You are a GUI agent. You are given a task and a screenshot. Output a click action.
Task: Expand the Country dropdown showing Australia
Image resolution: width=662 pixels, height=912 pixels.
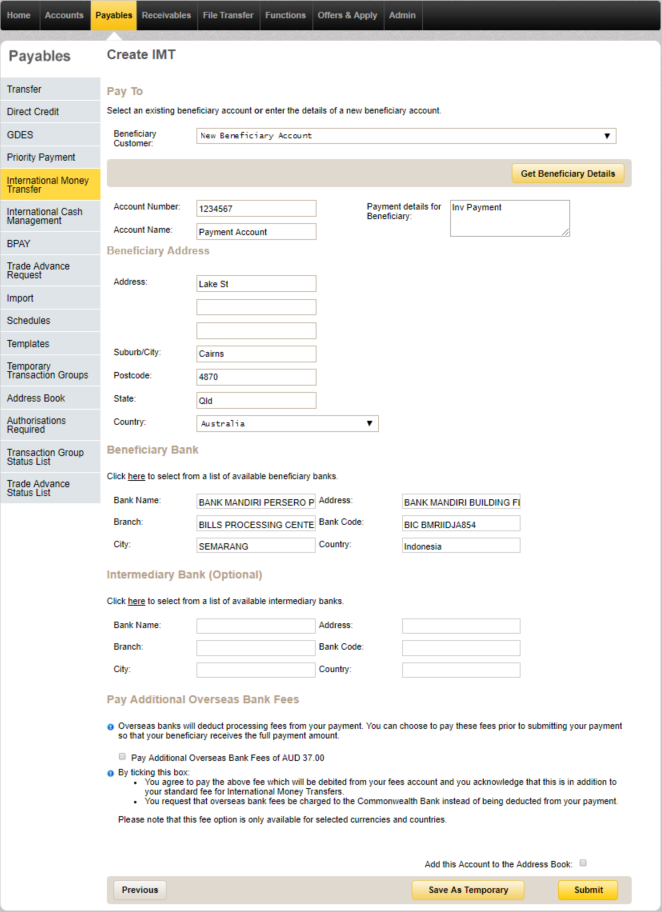tap(287, 423)
